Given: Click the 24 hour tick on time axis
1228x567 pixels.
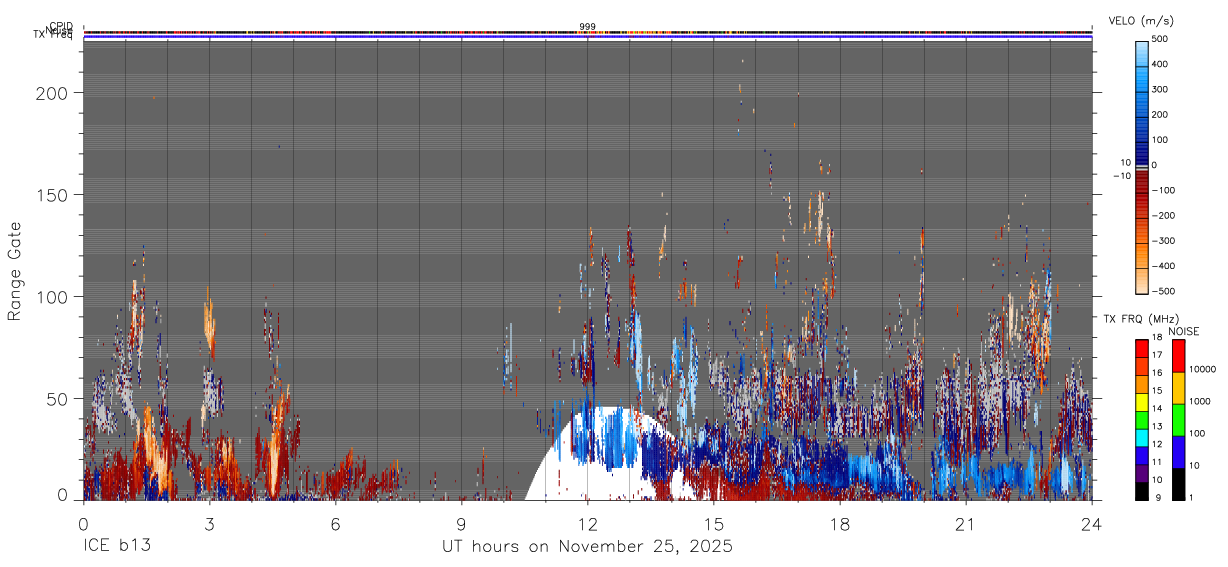Looking at the screenshot, I should [1091, 524].
